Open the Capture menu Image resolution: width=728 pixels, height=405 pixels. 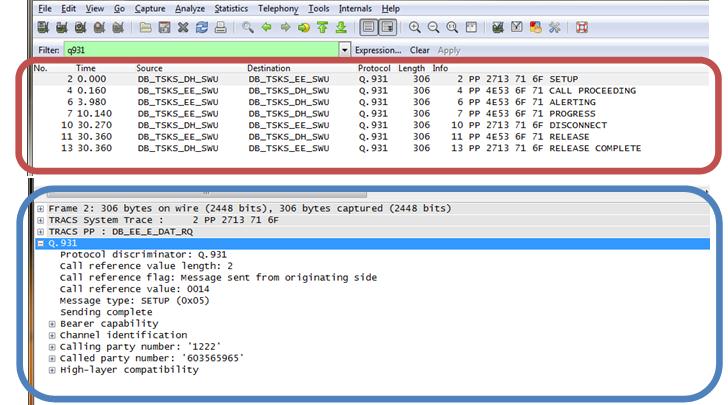click(150, 8)
